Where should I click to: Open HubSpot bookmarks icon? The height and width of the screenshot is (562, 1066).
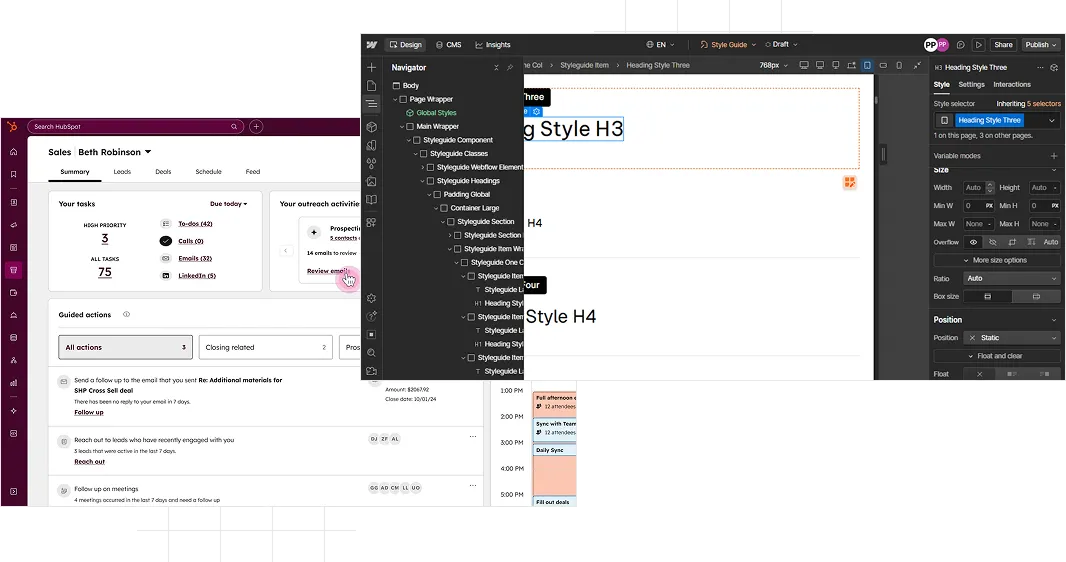pyautogui.click(x=14, y=174)
